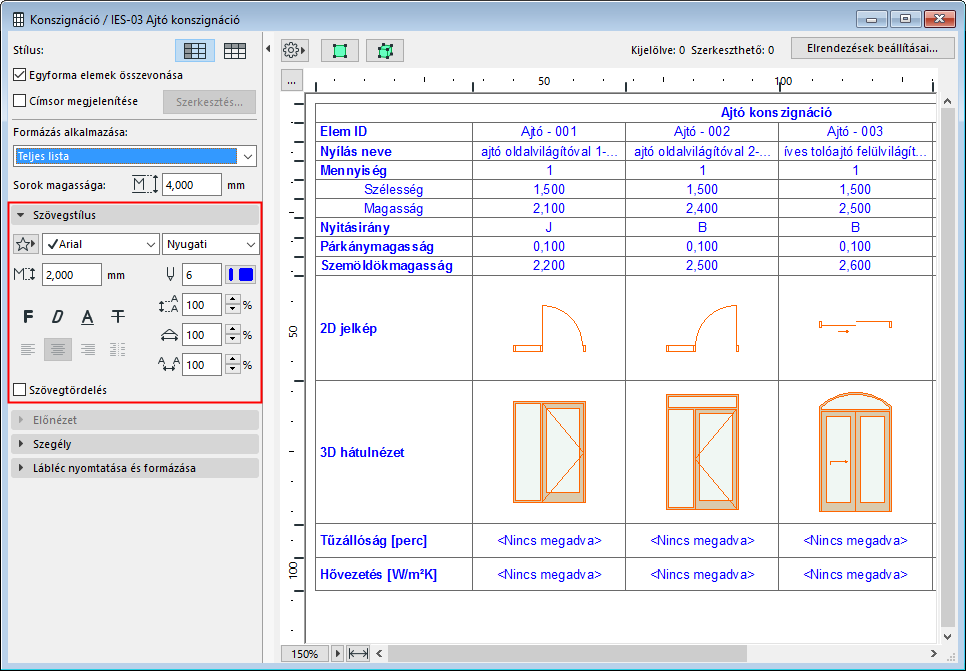
Task: Open the Teljes lista formatting dropdown
Action: coord(135,156)
